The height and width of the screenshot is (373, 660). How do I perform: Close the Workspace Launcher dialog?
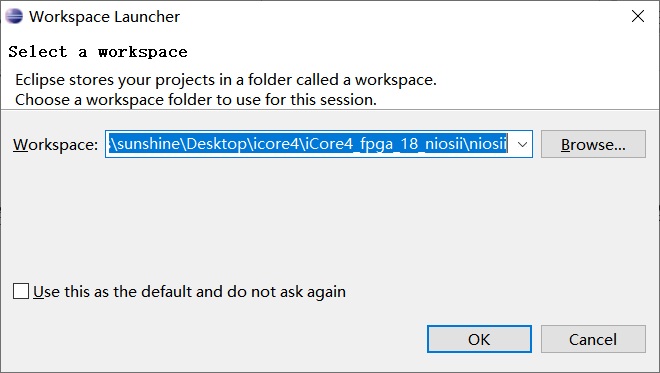point(638,16)
